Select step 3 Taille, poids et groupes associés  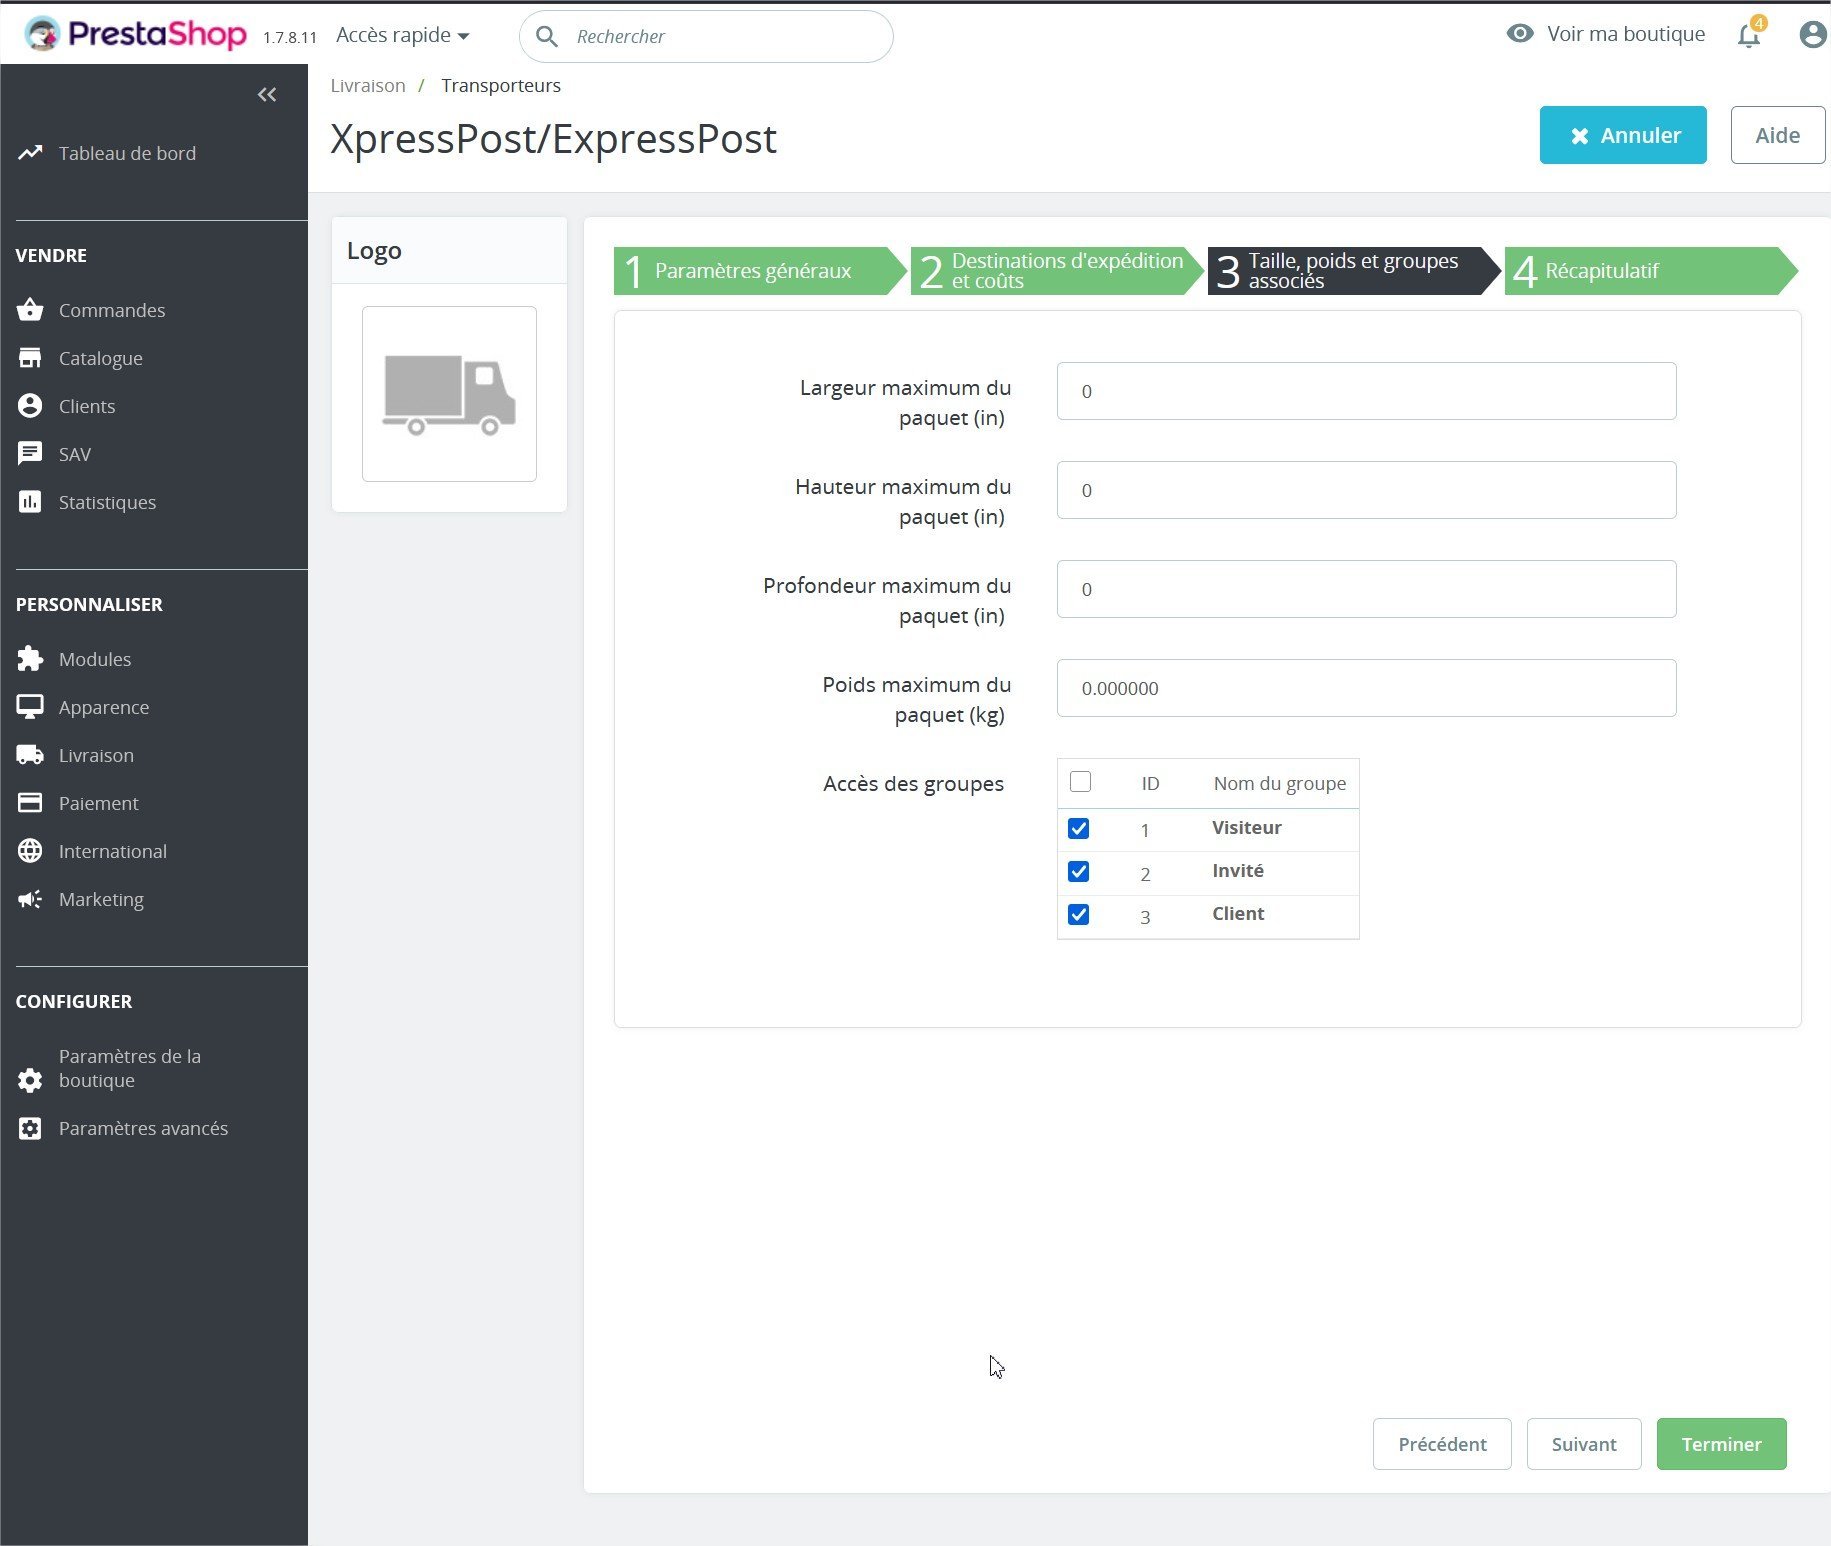point(1353,271)
